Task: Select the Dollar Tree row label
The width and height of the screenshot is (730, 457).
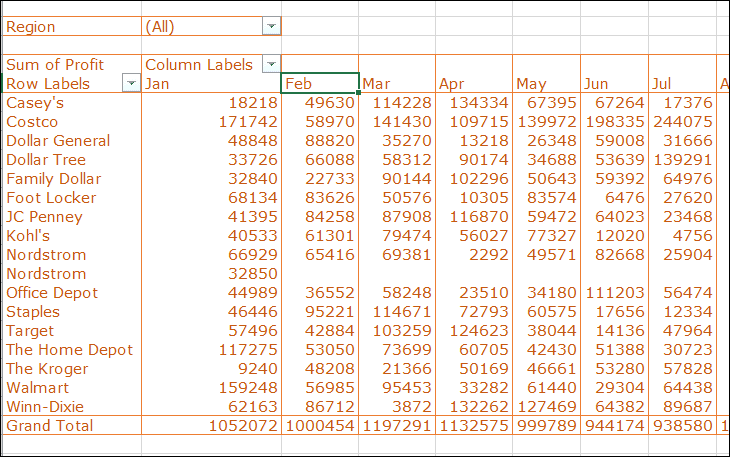Action: 72,160
